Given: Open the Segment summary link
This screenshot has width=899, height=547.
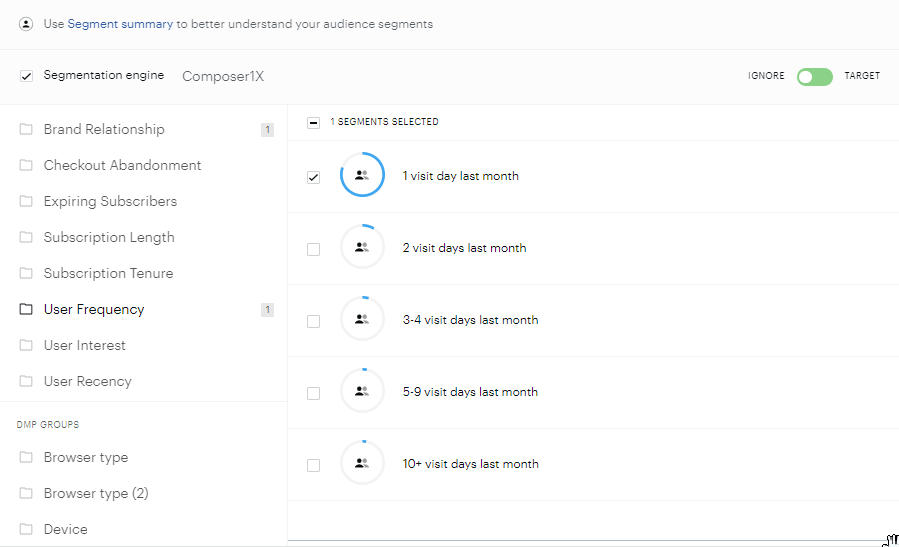Looking at the screenshot, I should 120,24.
